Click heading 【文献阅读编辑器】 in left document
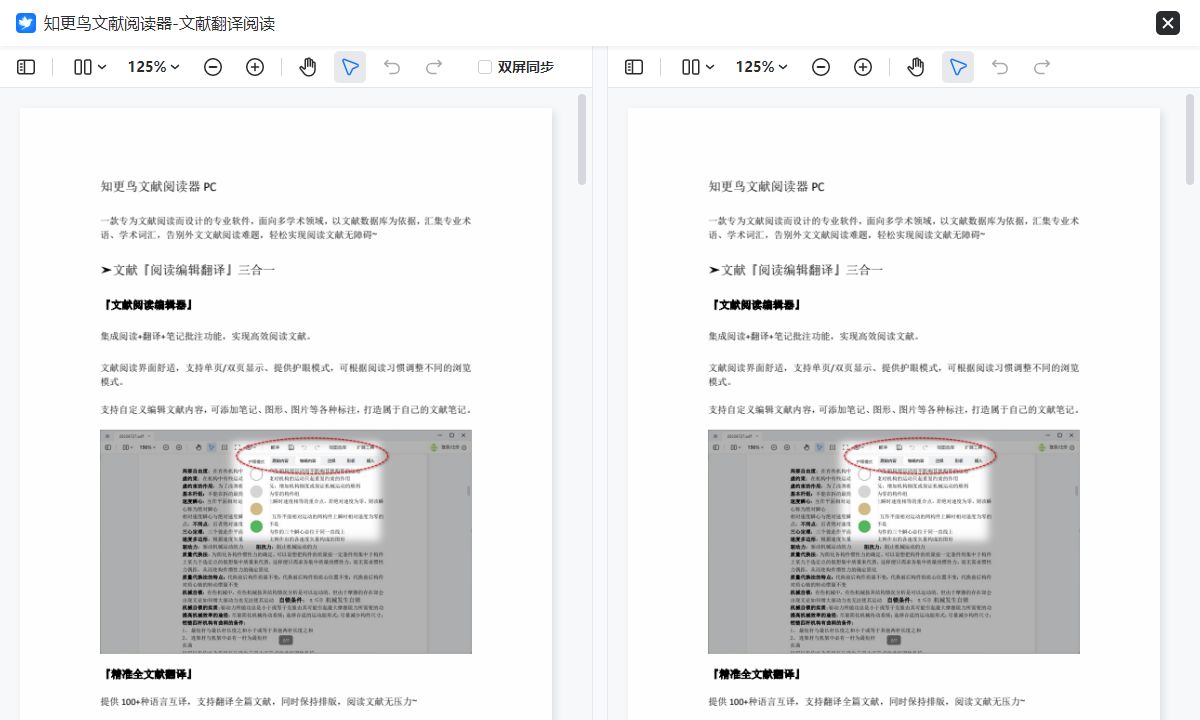This screenshot has width=1200, height=720. point(148,305)
